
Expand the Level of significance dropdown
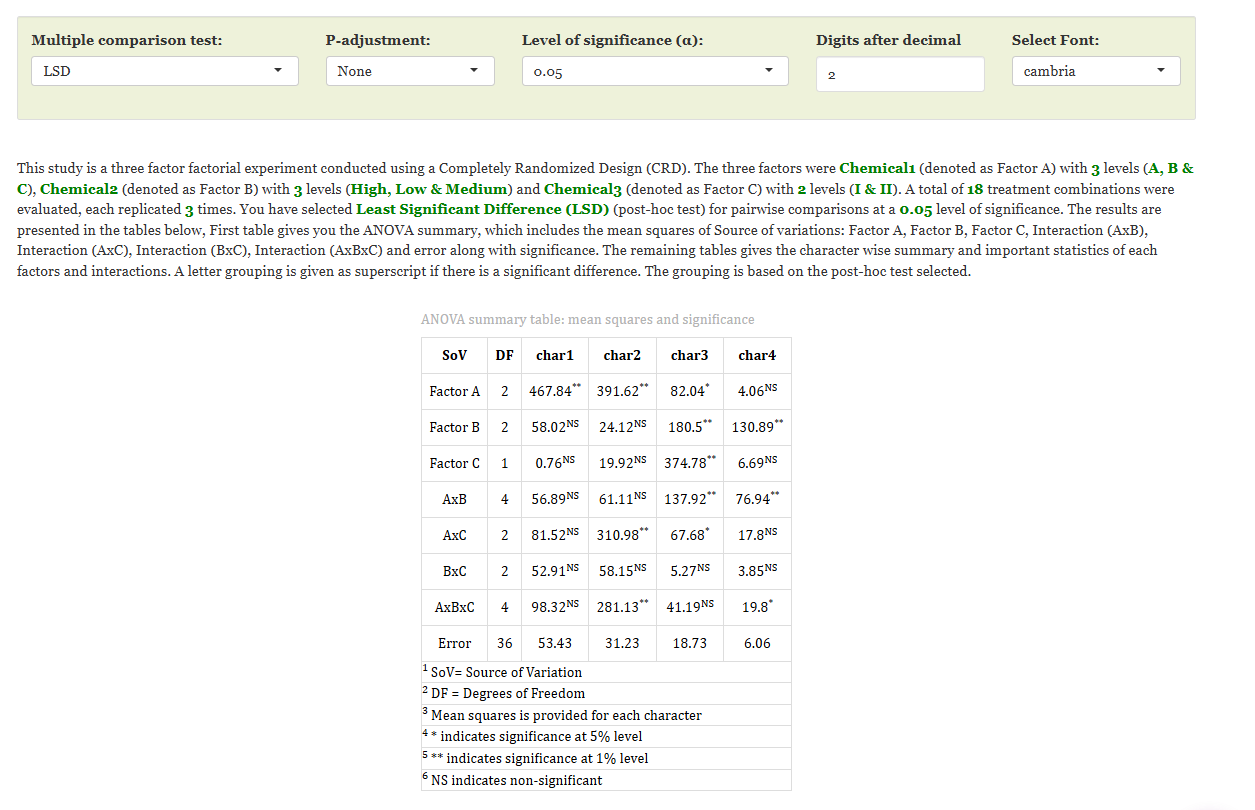[655, 71]
